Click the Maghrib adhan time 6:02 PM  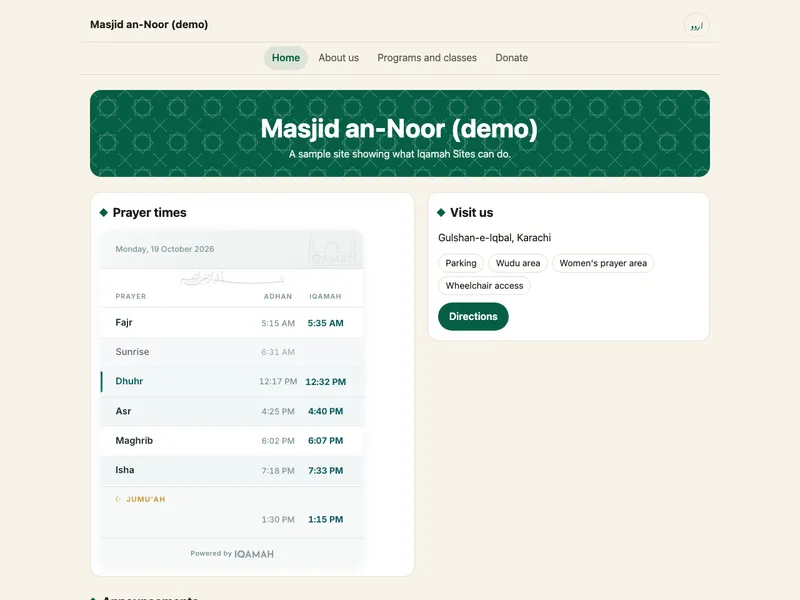click(x=278, y=441)
